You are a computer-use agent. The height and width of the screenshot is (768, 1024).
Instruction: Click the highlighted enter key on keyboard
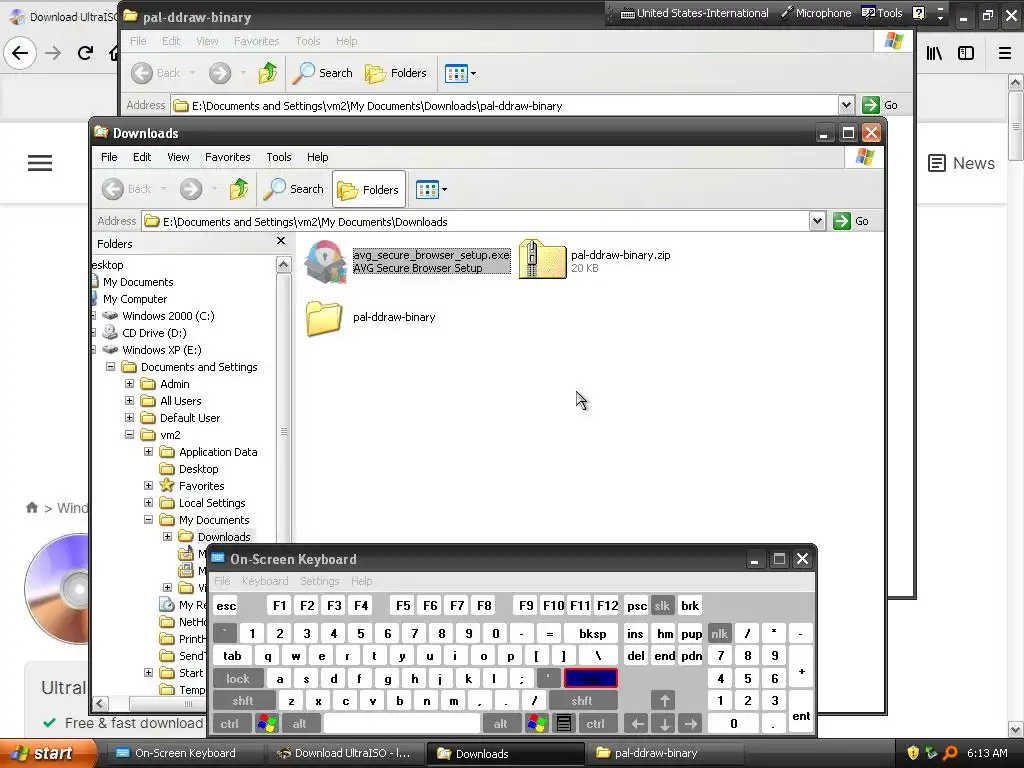click(590, 679)
